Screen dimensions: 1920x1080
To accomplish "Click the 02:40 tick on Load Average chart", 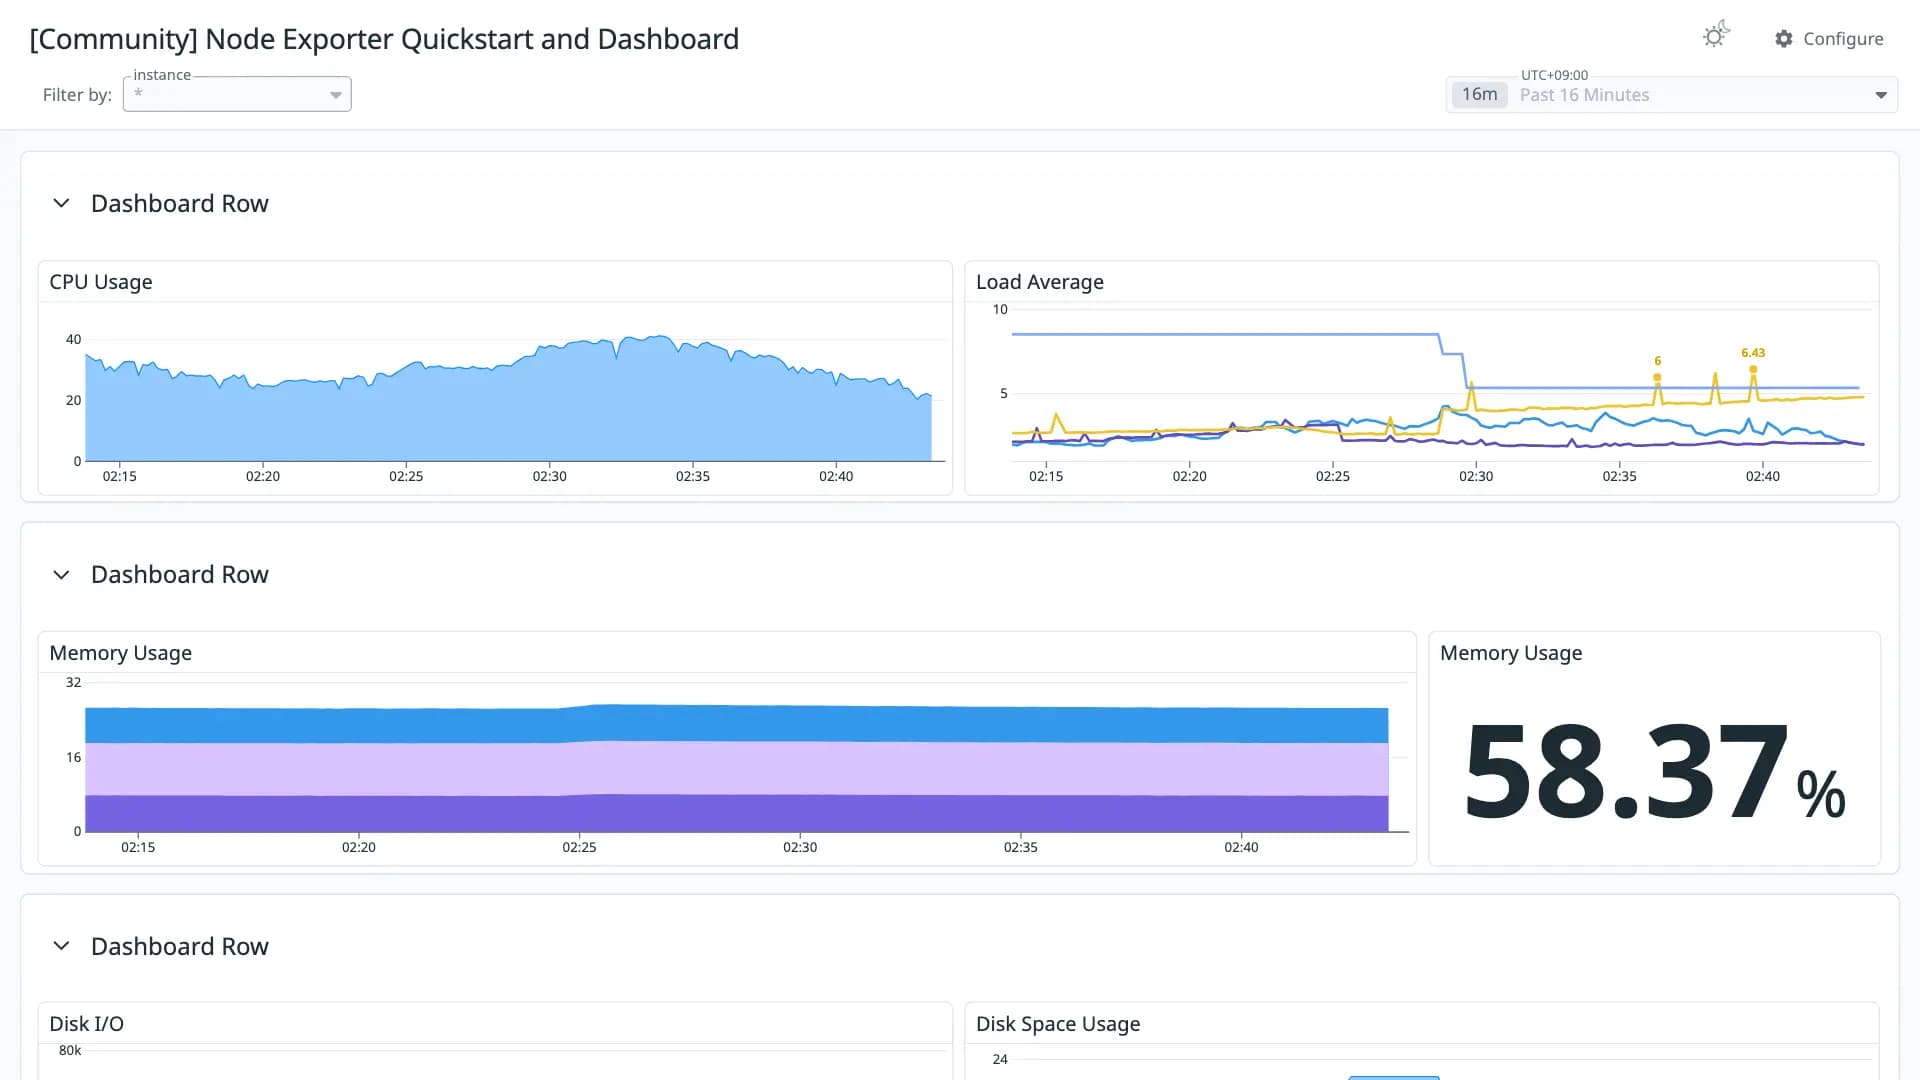I will (x=1762, y=476).
